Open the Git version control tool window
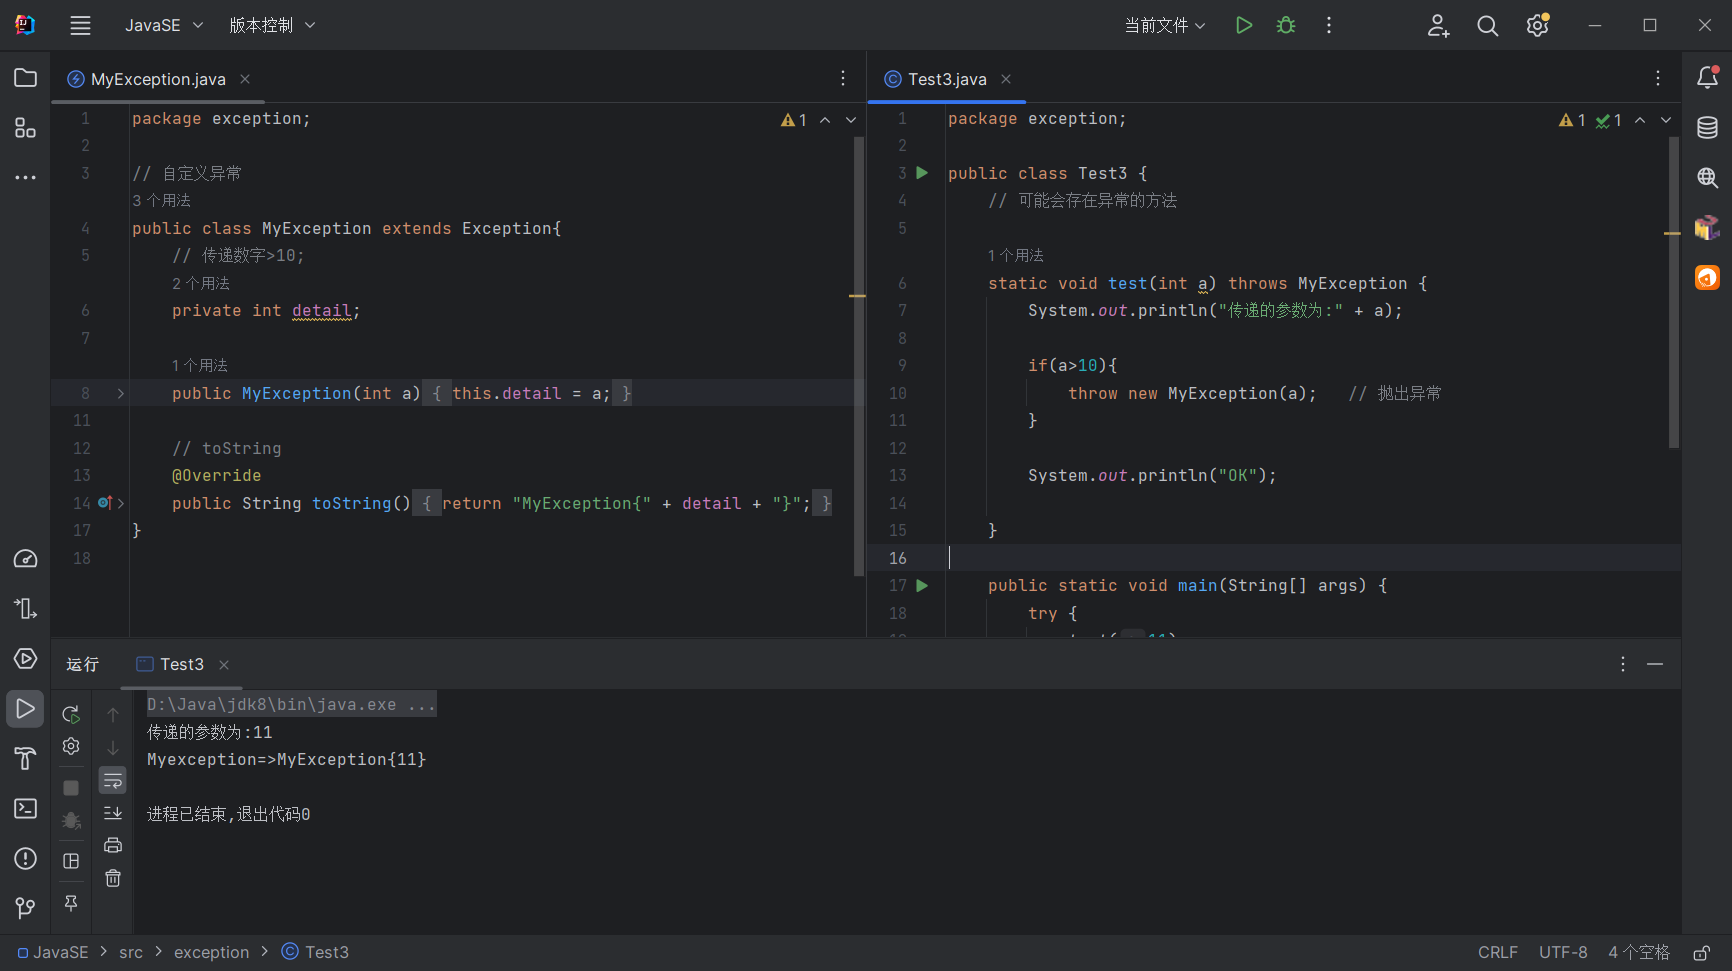The image size is (1732, 971). 25,908
